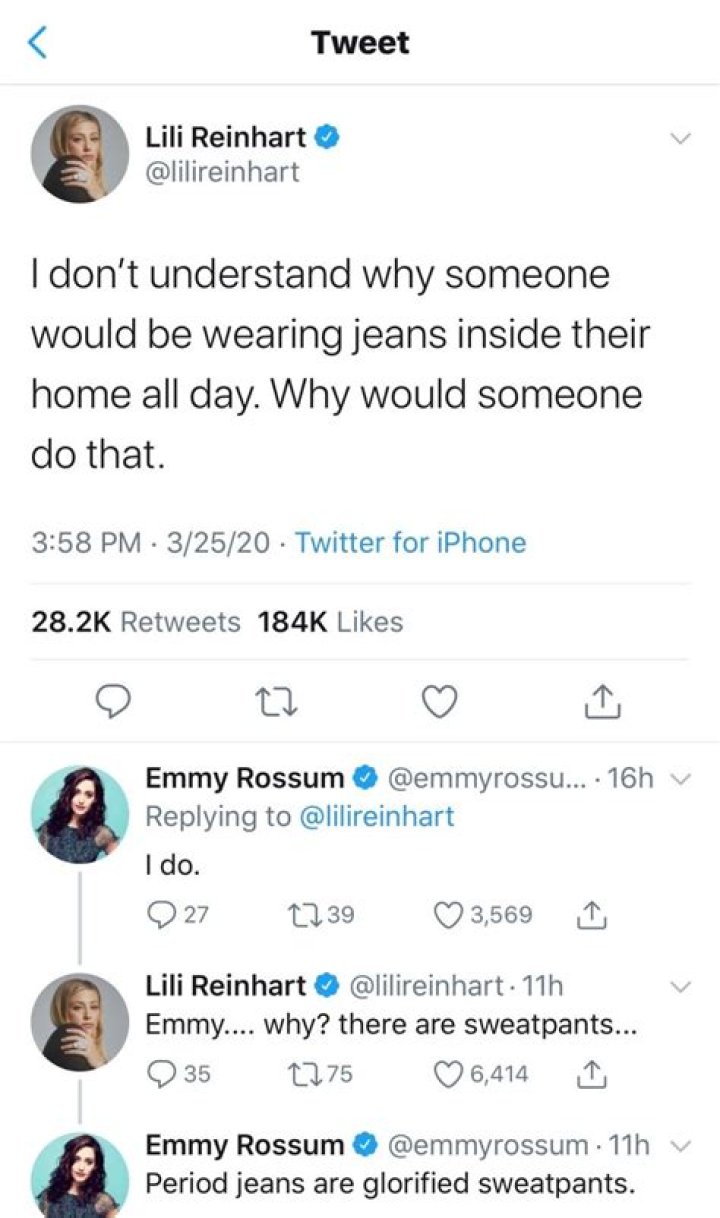Open the reply composer on Lili's tweet

[x=113, y=702]
